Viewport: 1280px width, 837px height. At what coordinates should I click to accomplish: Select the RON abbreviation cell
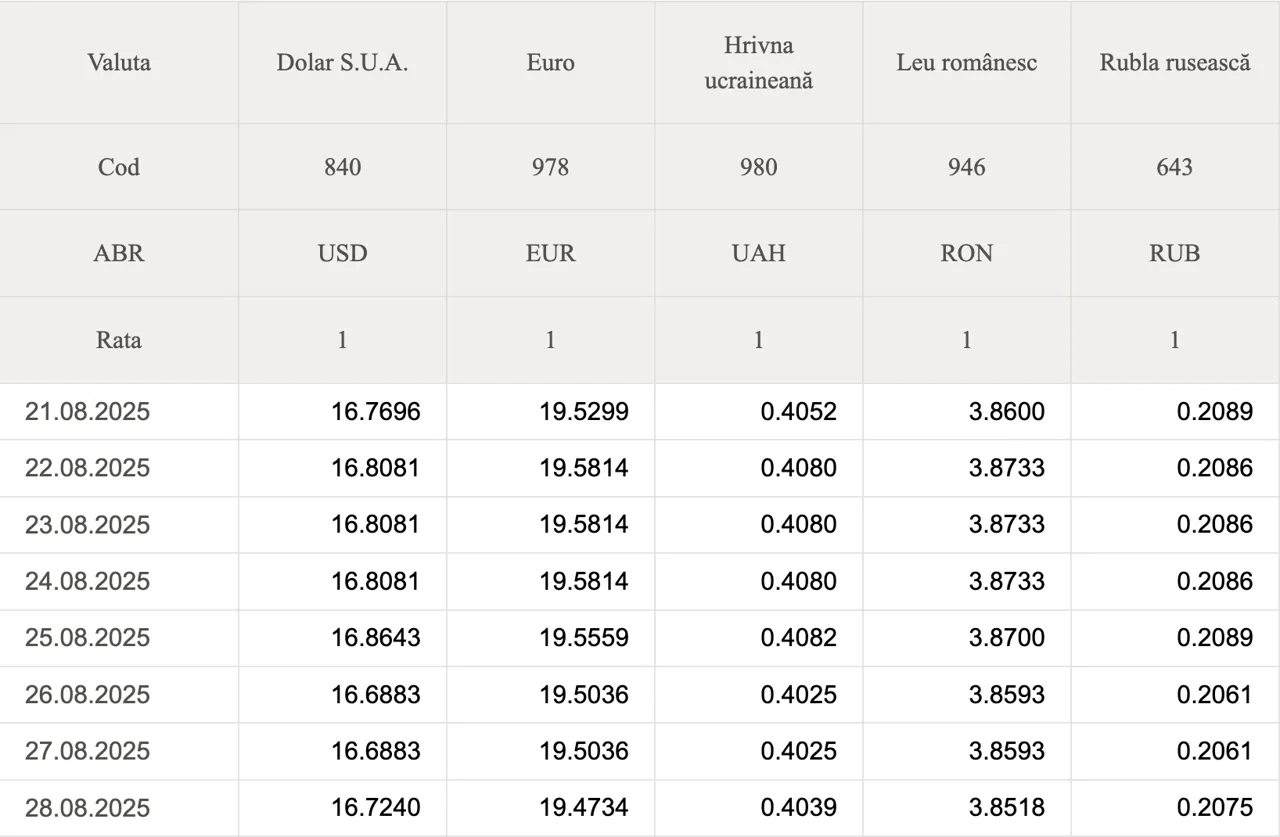coord(966,253)
